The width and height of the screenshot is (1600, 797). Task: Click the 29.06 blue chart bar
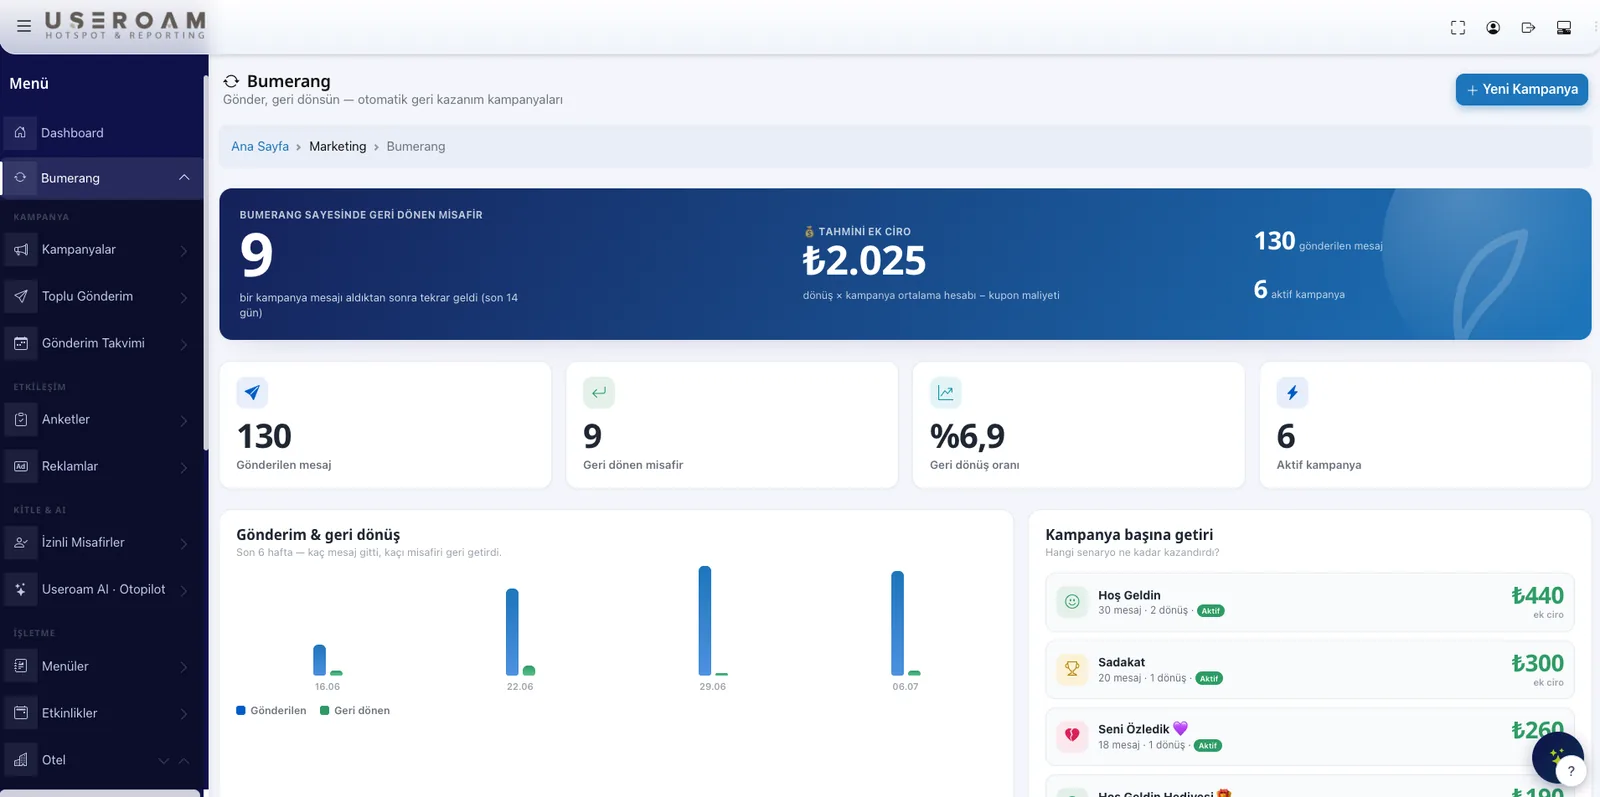coord(705,621)
